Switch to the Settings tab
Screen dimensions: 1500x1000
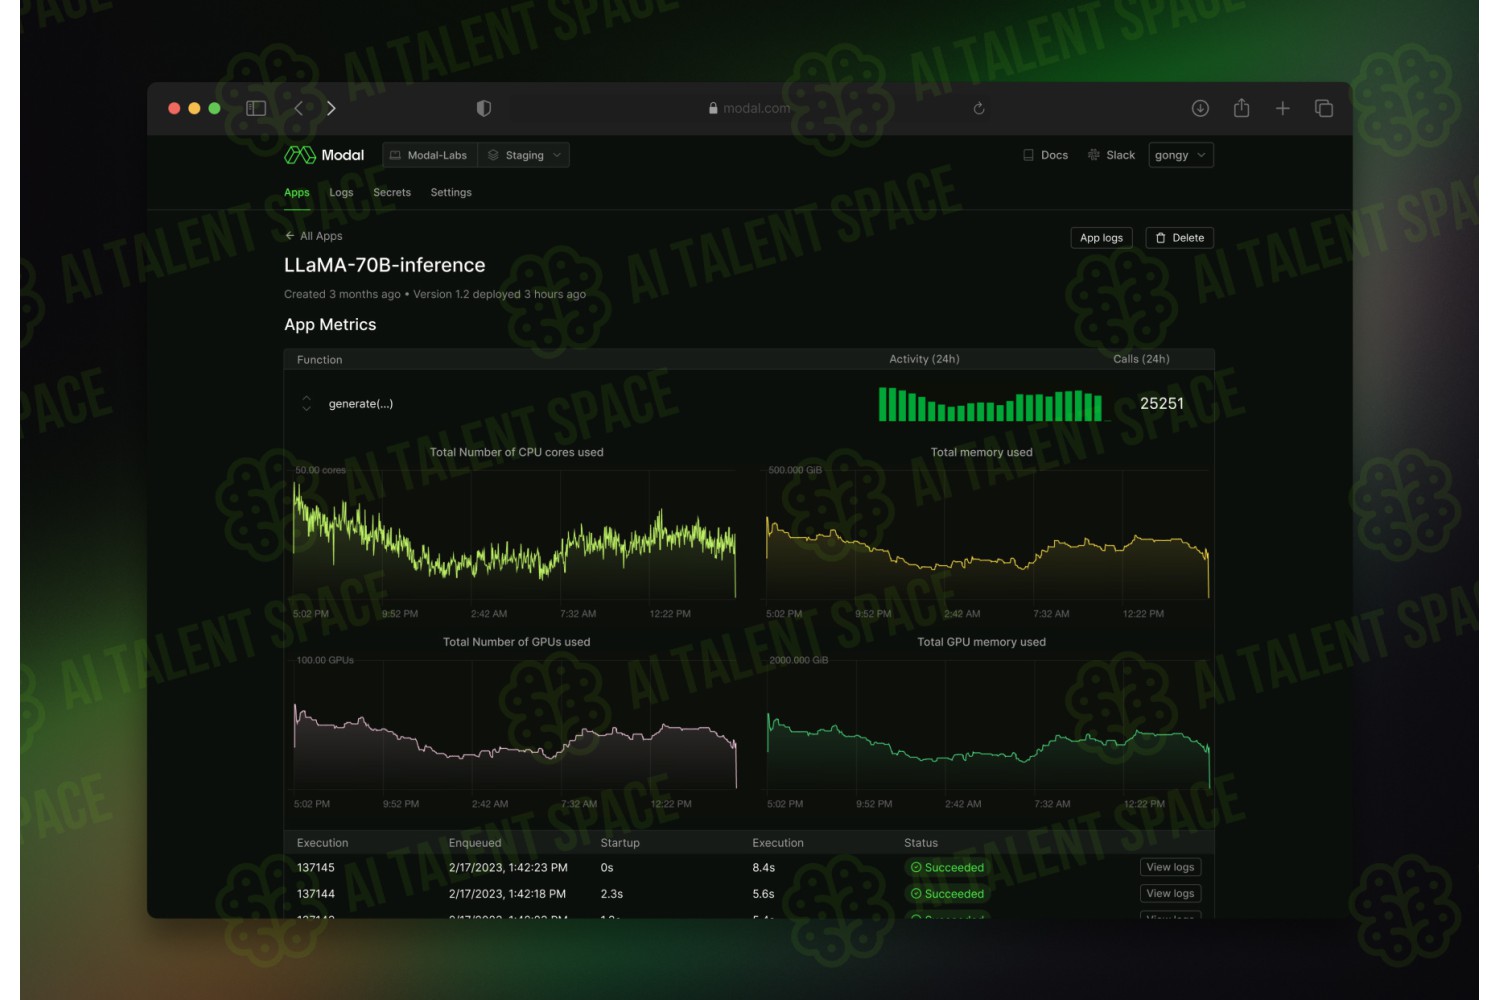451,193
